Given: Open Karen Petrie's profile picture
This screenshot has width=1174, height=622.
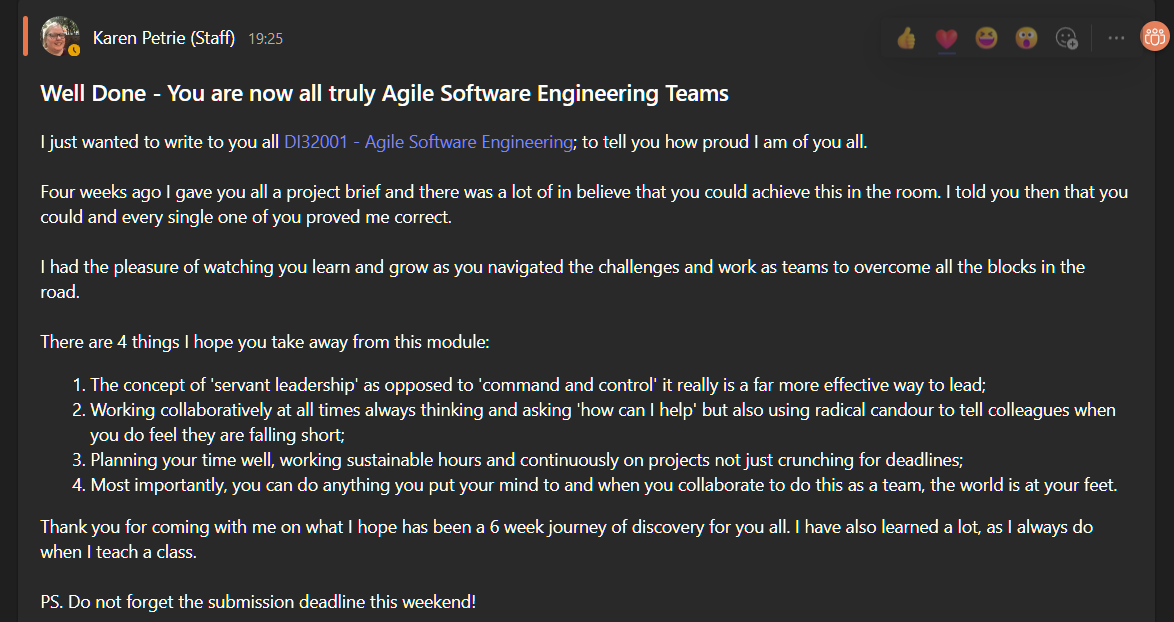Looking at the screenshot, I should click(59, 35).
